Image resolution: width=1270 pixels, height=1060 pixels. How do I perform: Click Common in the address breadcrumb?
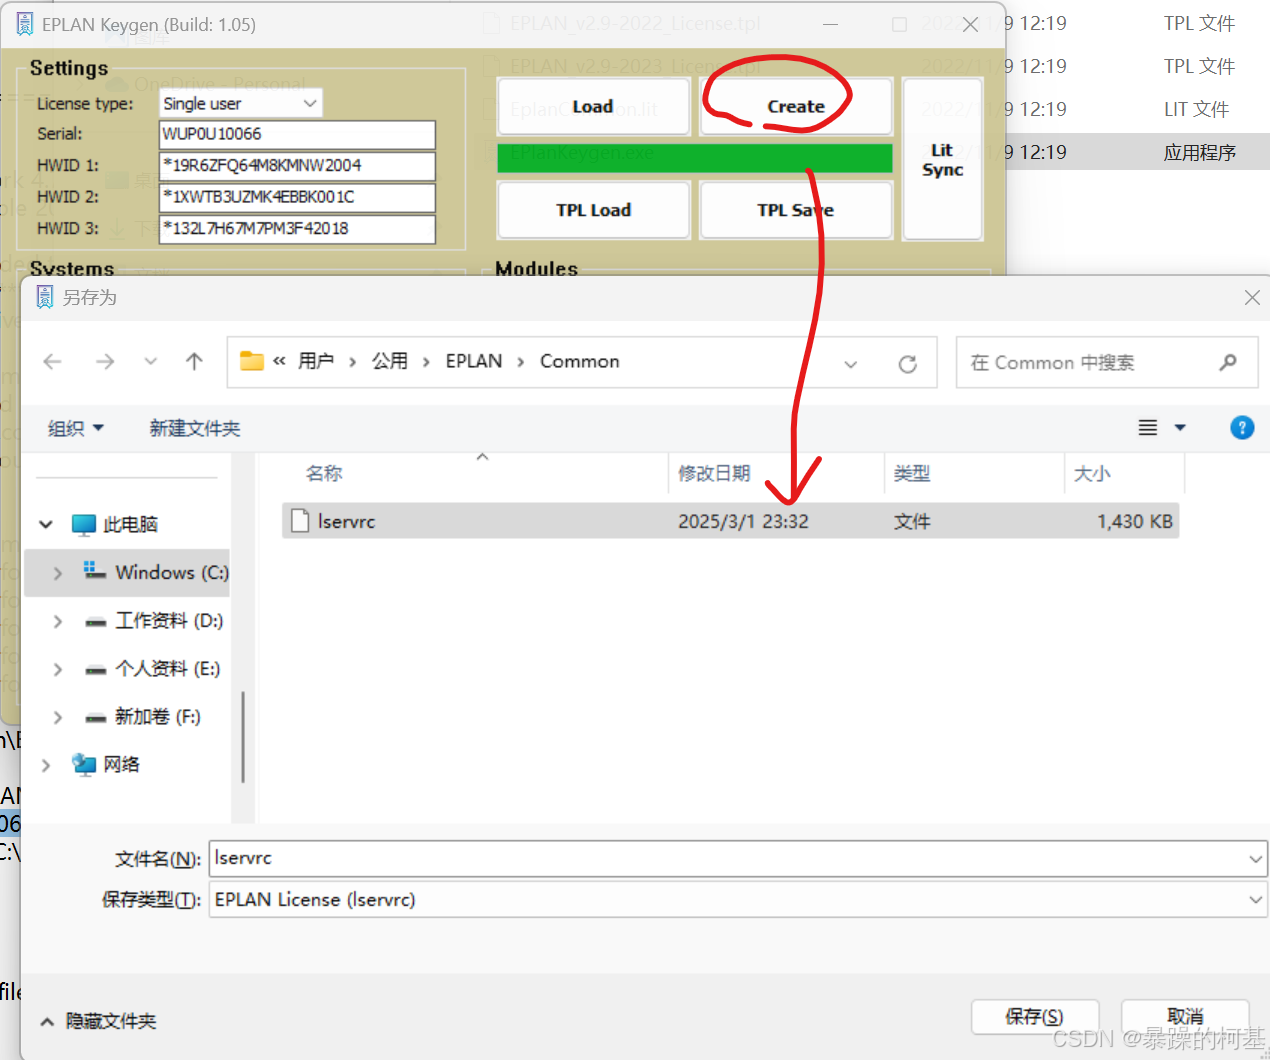[580, 361]
